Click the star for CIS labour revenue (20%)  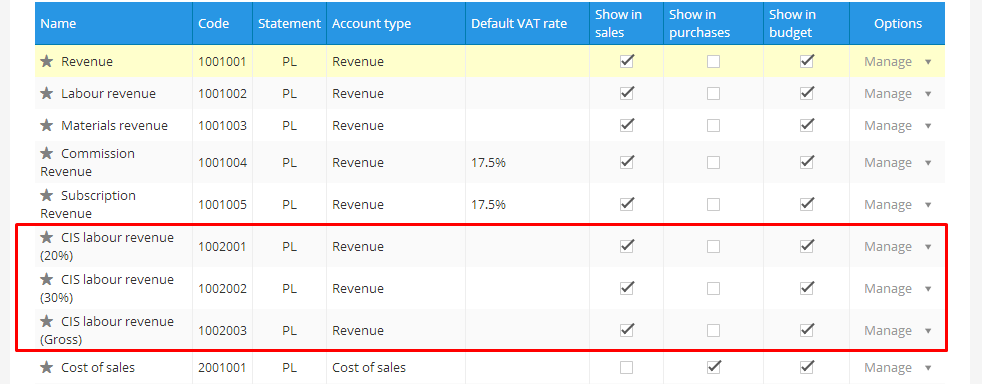pos(46,237)
